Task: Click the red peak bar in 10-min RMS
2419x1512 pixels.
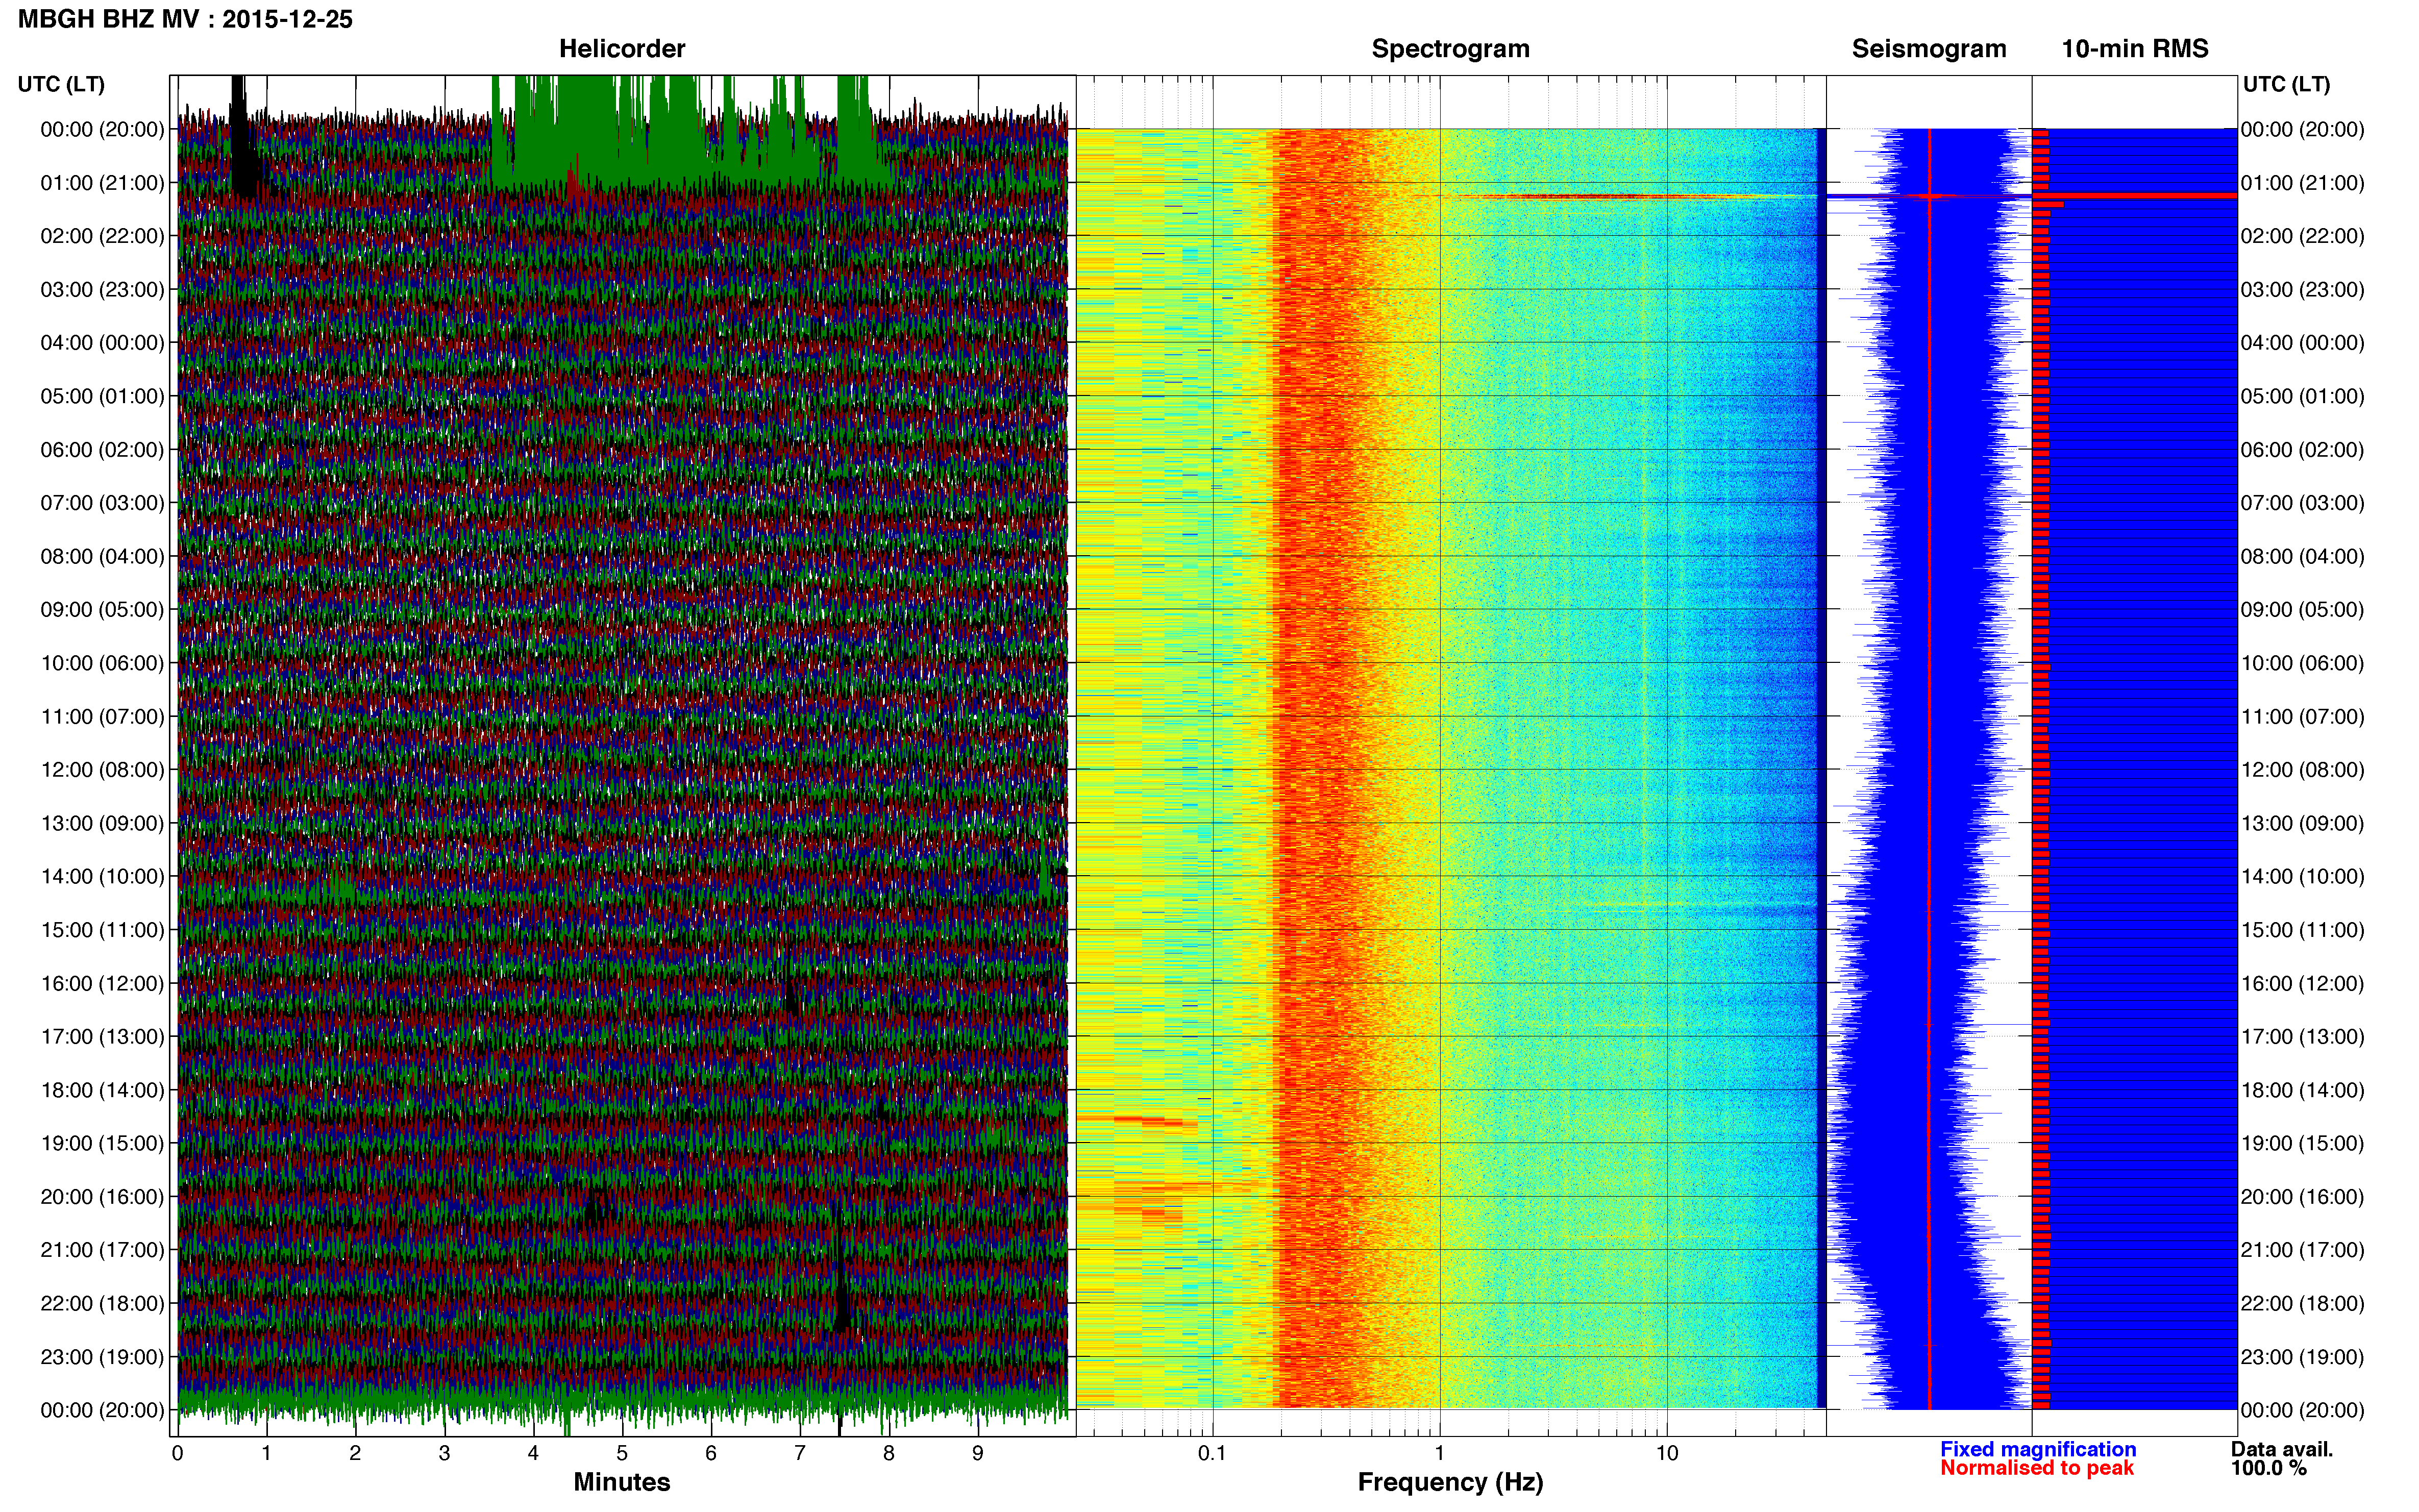Action: 2135,196
